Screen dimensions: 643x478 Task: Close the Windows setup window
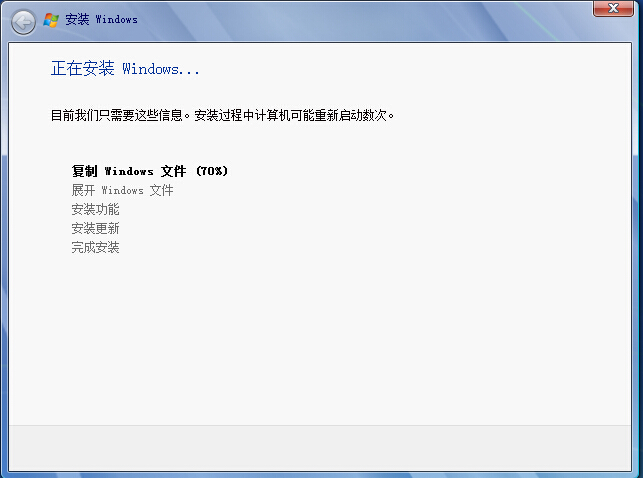[613, 8]
